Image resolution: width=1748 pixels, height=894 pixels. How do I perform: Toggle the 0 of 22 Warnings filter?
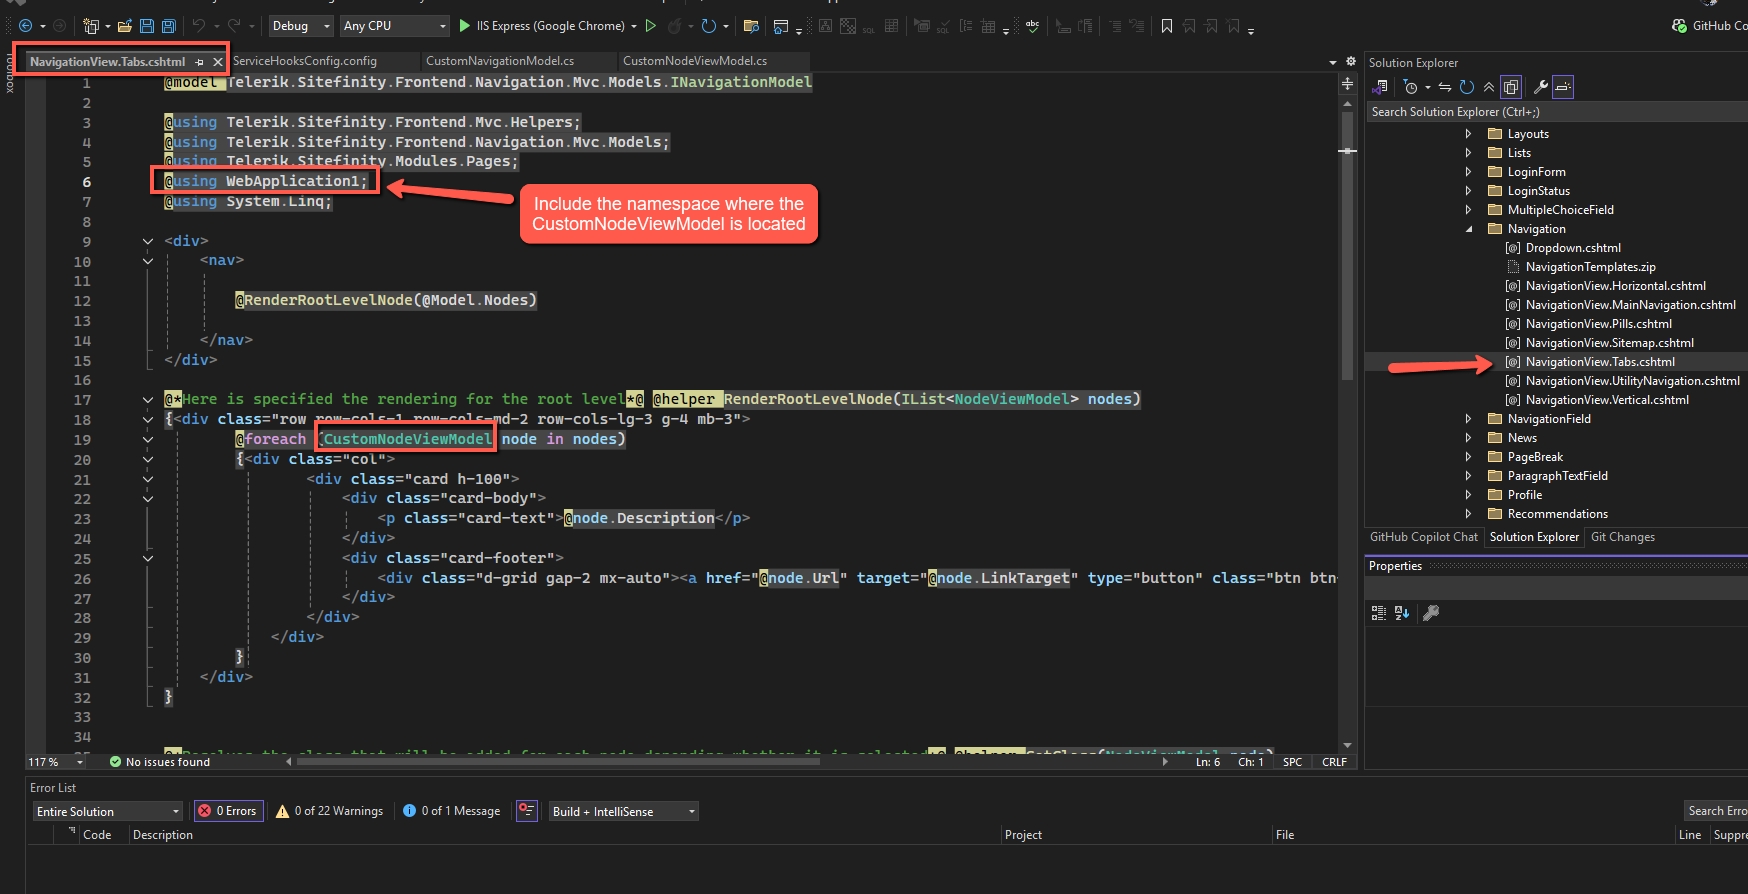[x=330, y=811]
